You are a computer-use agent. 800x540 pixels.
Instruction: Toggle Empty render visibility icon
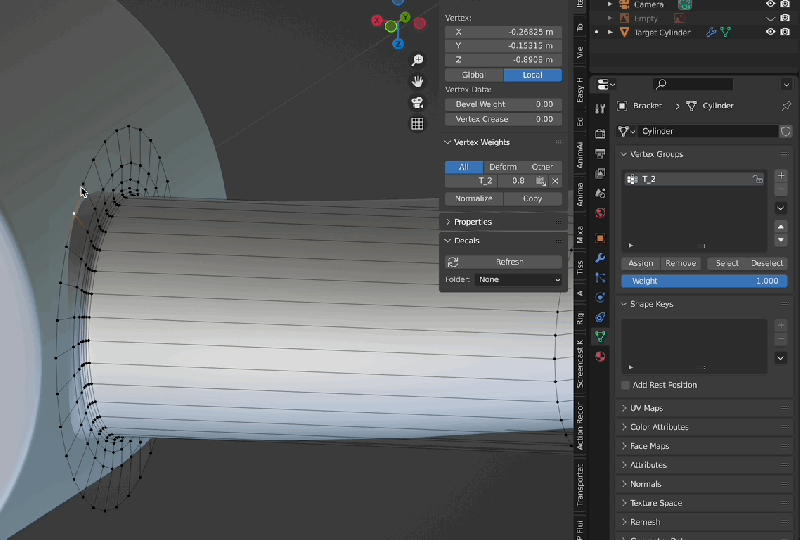click(x=785, y=18)
